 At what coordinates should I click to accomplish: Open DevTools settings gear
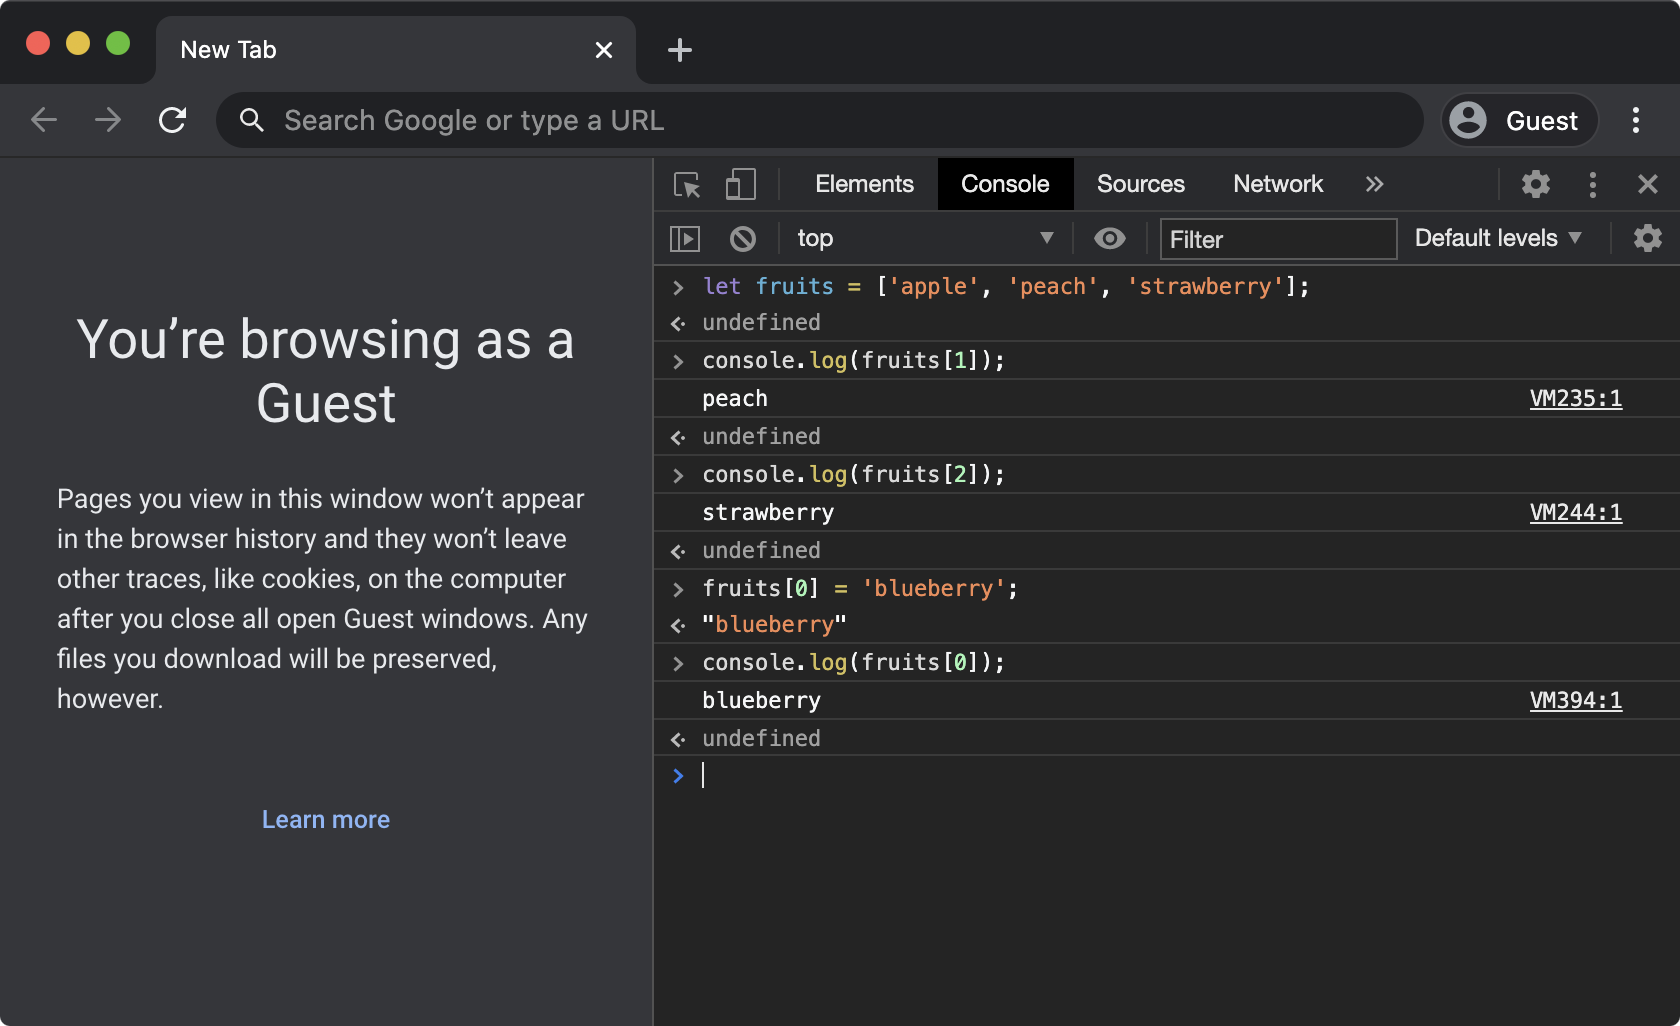pos(1536,184)
